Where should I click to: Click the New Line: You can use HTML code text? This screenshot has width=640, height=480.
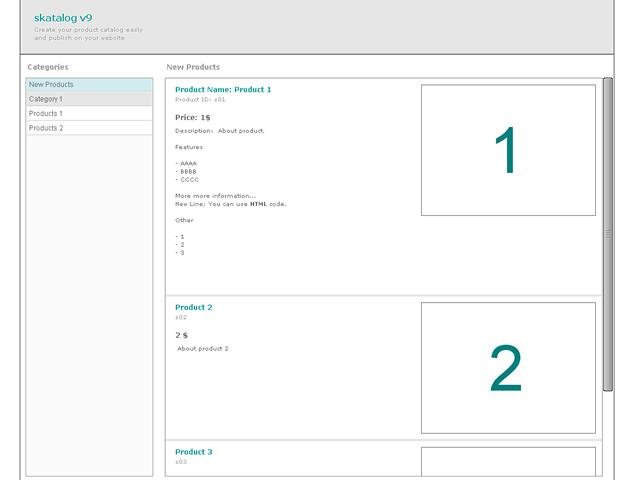[x=231, y=204]
